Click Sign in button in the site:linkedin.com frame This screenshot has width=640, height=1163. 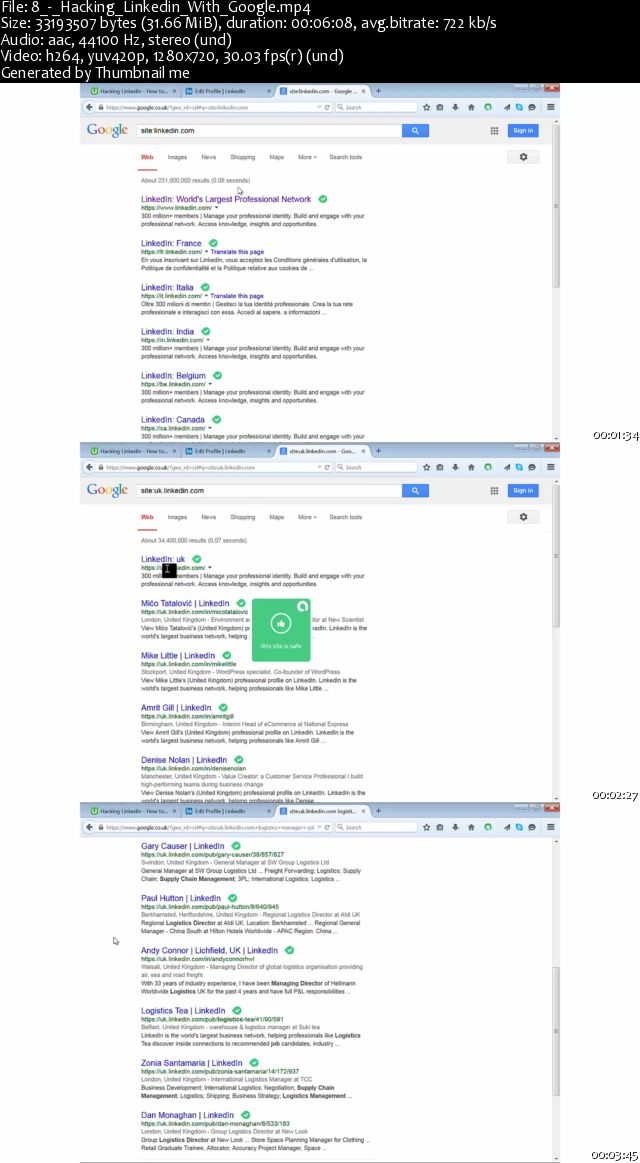click(523, 131)
